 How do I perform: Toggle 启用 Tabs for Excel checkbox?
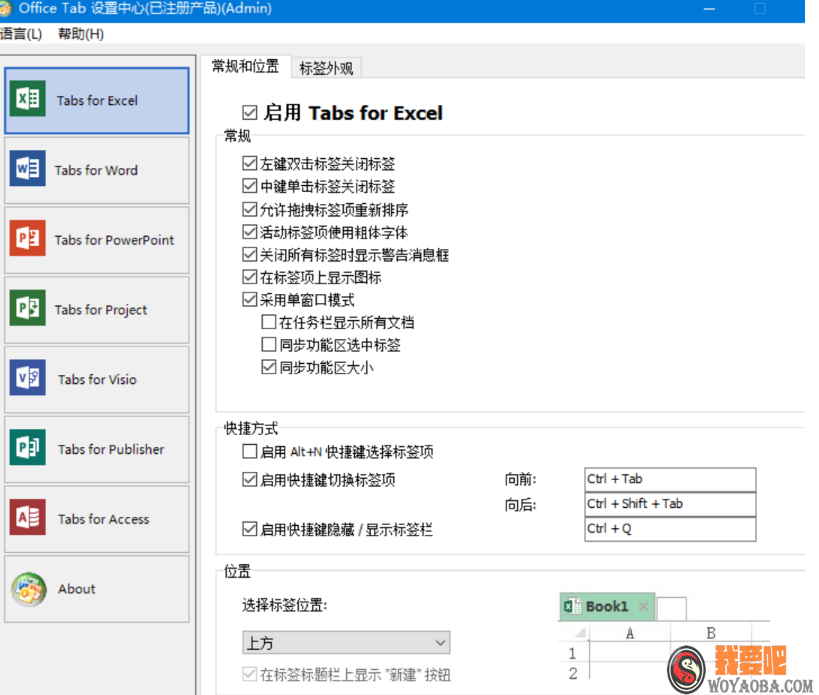(250, 112)
